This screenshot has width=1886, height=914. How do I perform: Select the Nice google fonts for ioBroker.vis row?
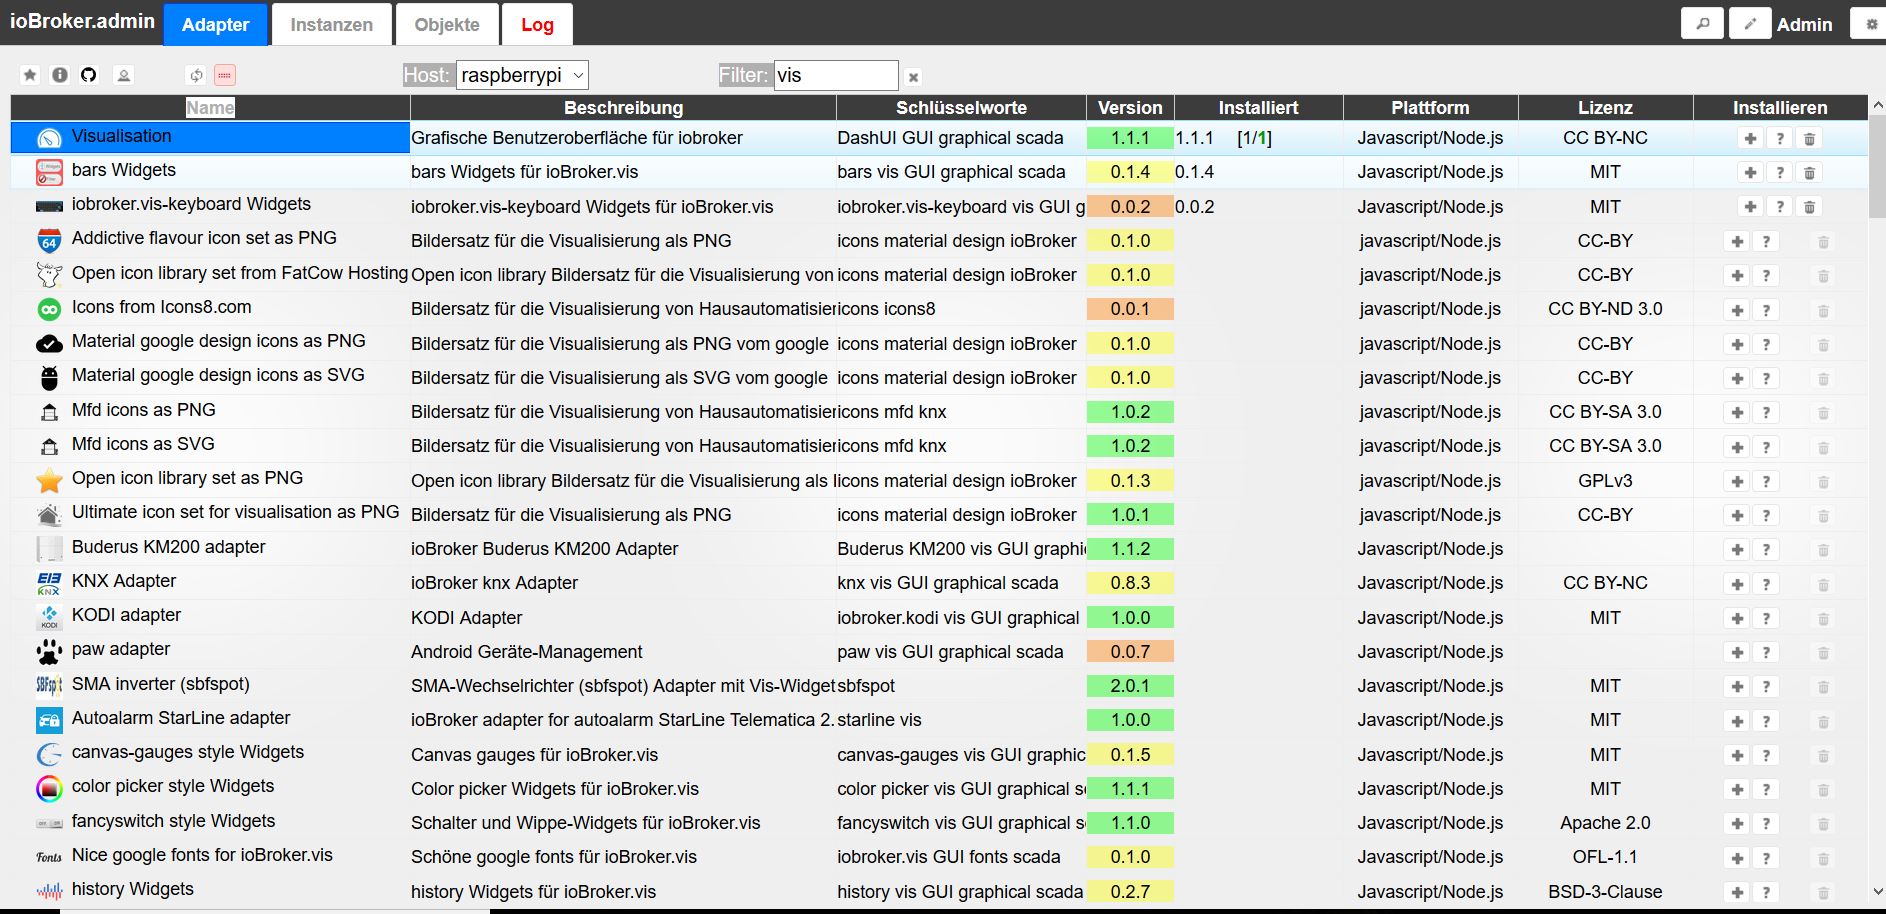pyautogui.click(x=938, y=856)
